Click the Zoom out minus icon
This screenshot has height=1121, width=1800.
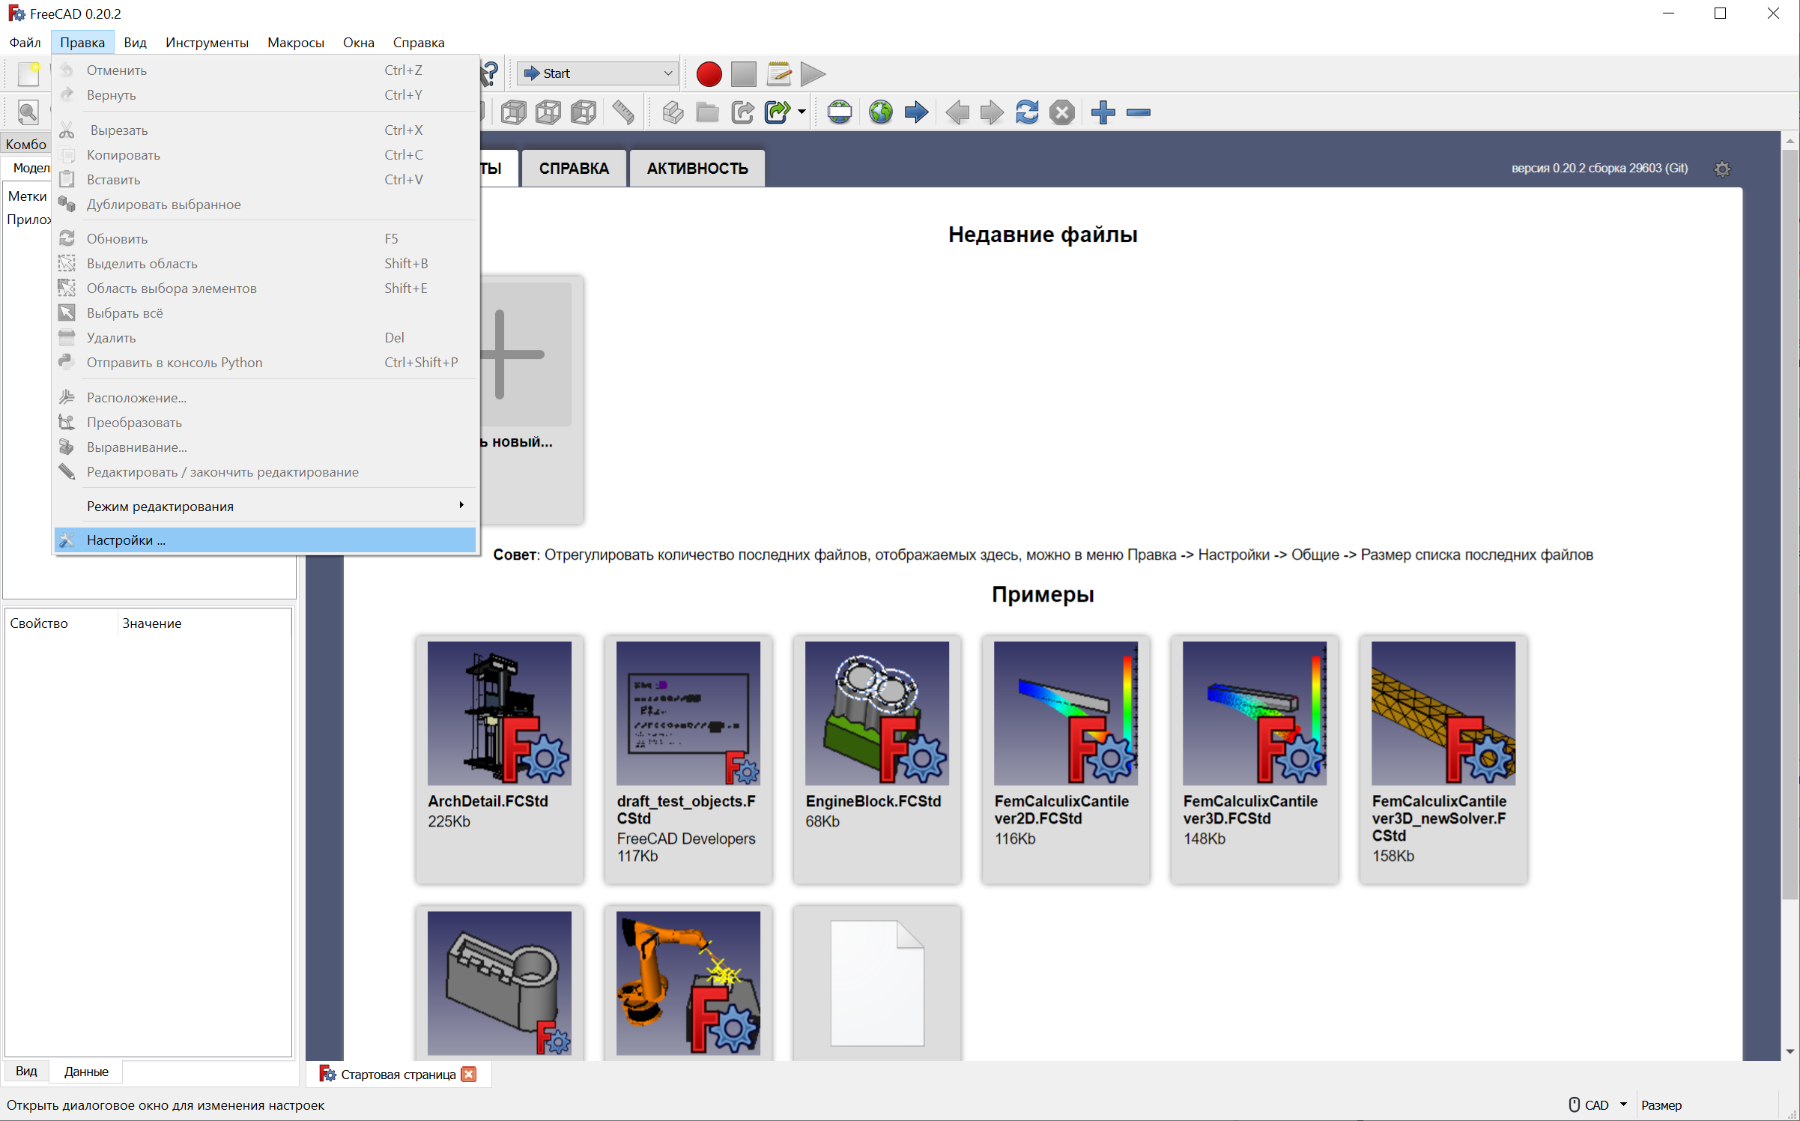[1139, 112]
